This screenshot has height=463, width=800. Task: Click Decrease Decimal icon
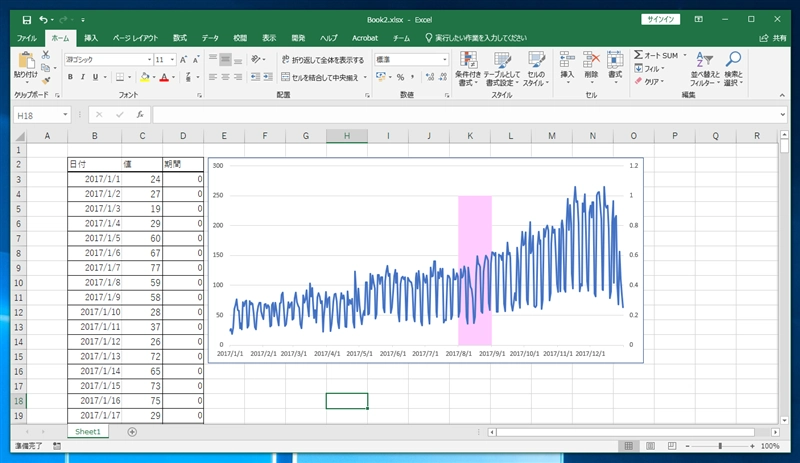443,77
